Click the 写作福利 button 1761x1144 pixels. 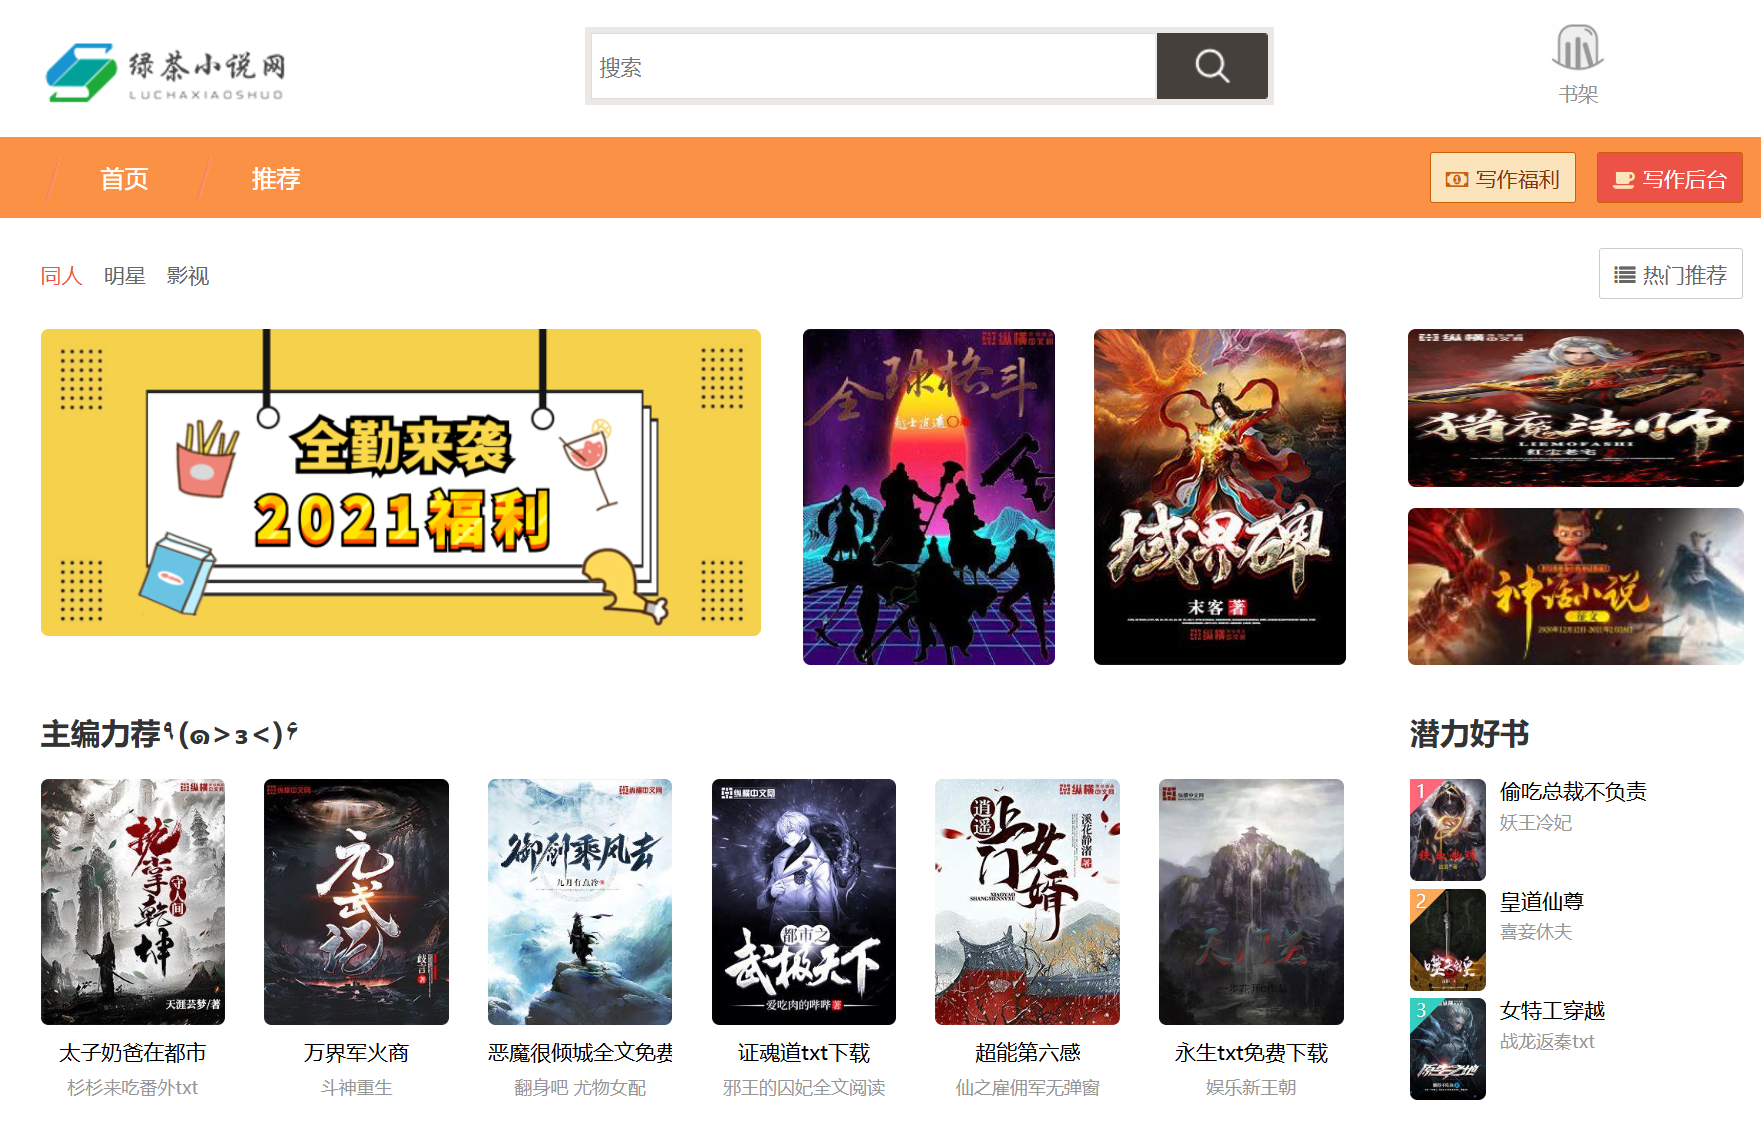pyautogui.click(x=1502, y=178)
